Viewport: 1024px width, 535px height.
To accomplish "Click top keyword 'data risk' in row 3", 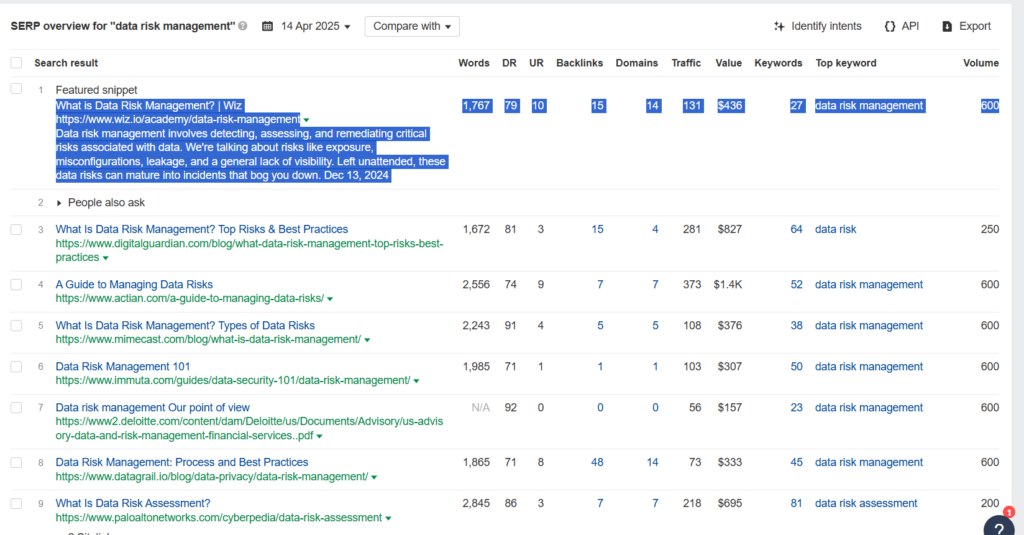I will tap(835, 229).
